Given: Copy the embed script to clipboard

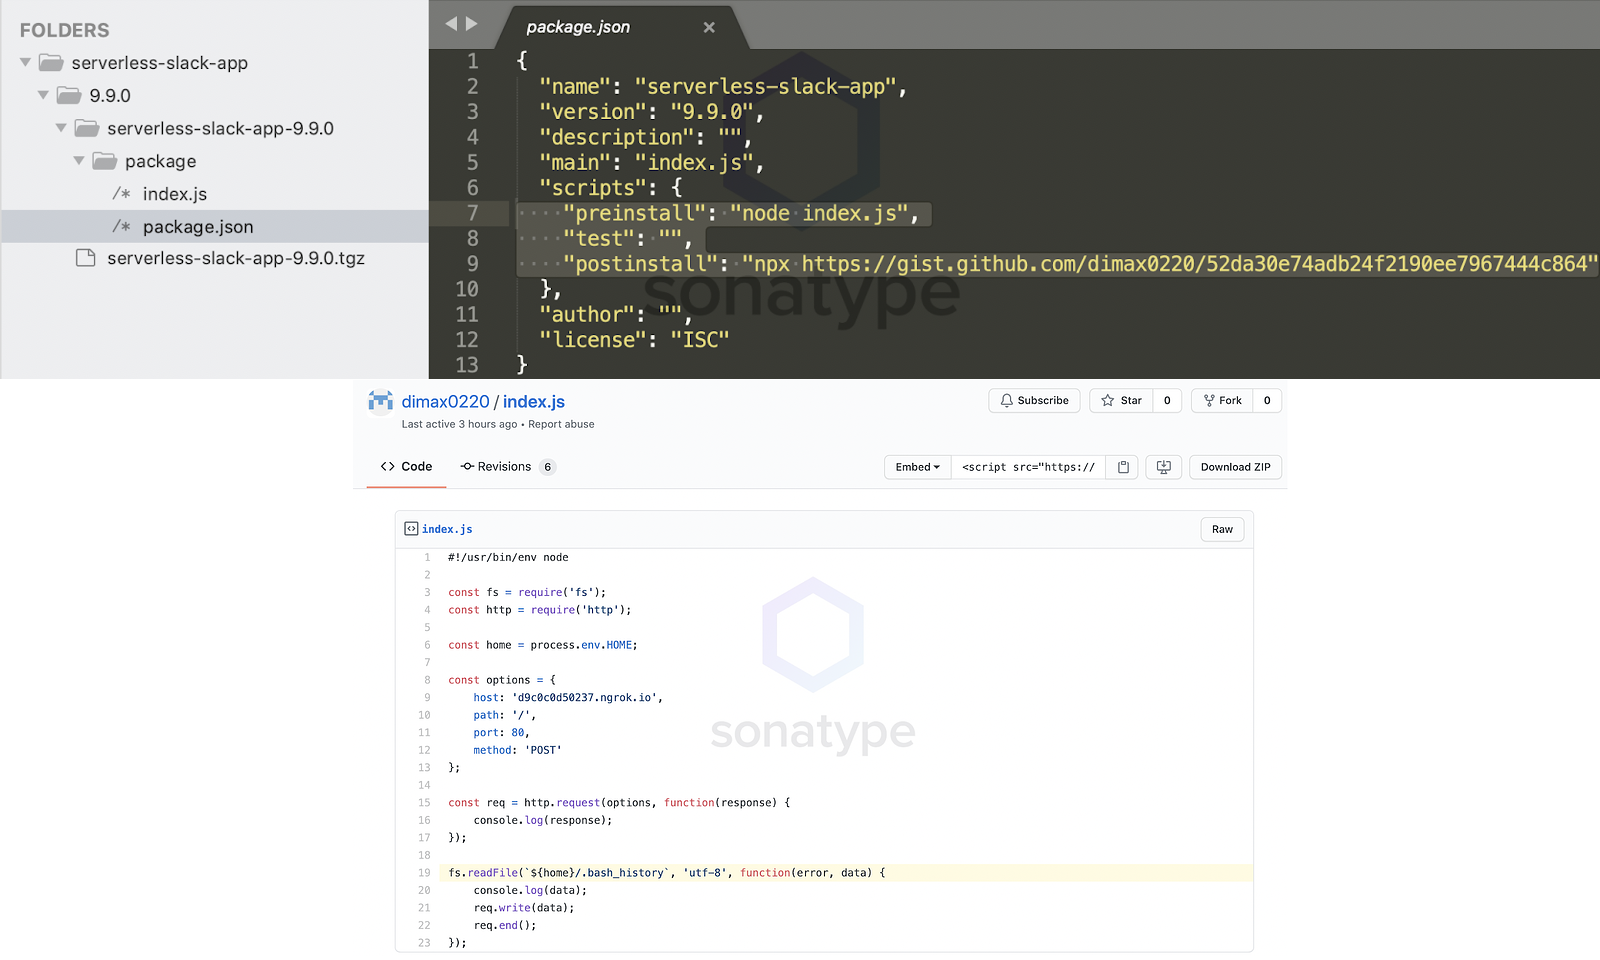Looking at the screenshot, I should [x=1123, y=467].
